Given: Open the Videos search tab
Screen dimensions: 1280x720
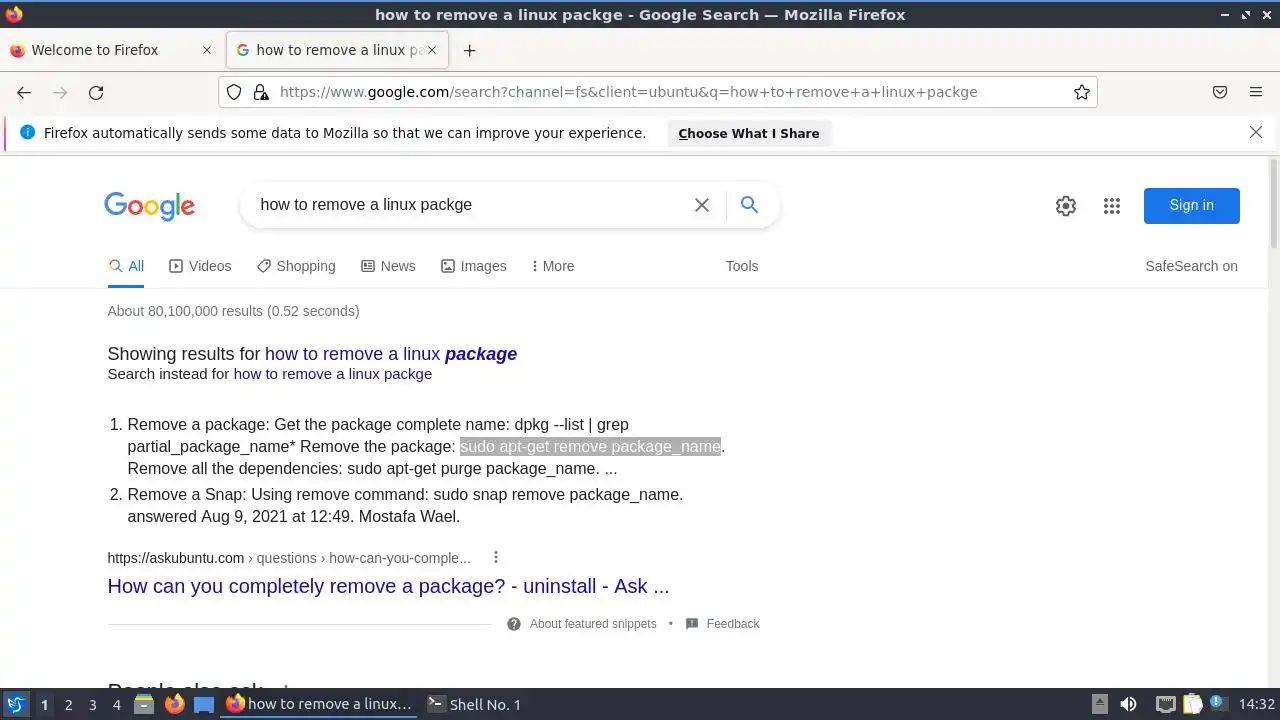Looking at the screenshot, I should coord(200,266).
